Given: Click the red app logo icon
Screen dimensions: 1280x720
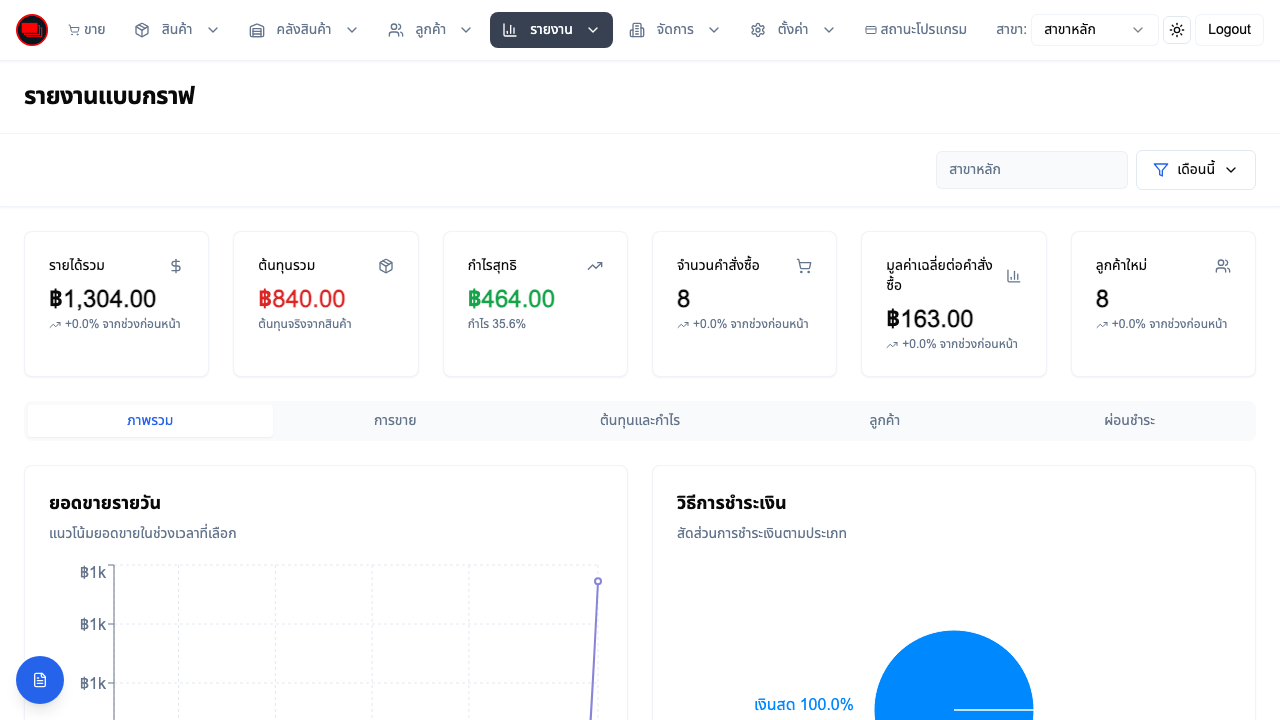Looking at the screenshot, I should [32, 30].
